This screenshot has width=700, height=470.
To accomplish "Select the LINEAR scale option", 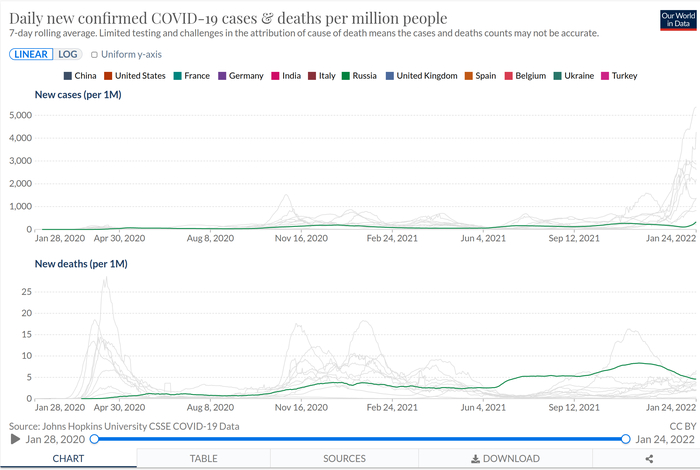I will (x=32, y=54).
